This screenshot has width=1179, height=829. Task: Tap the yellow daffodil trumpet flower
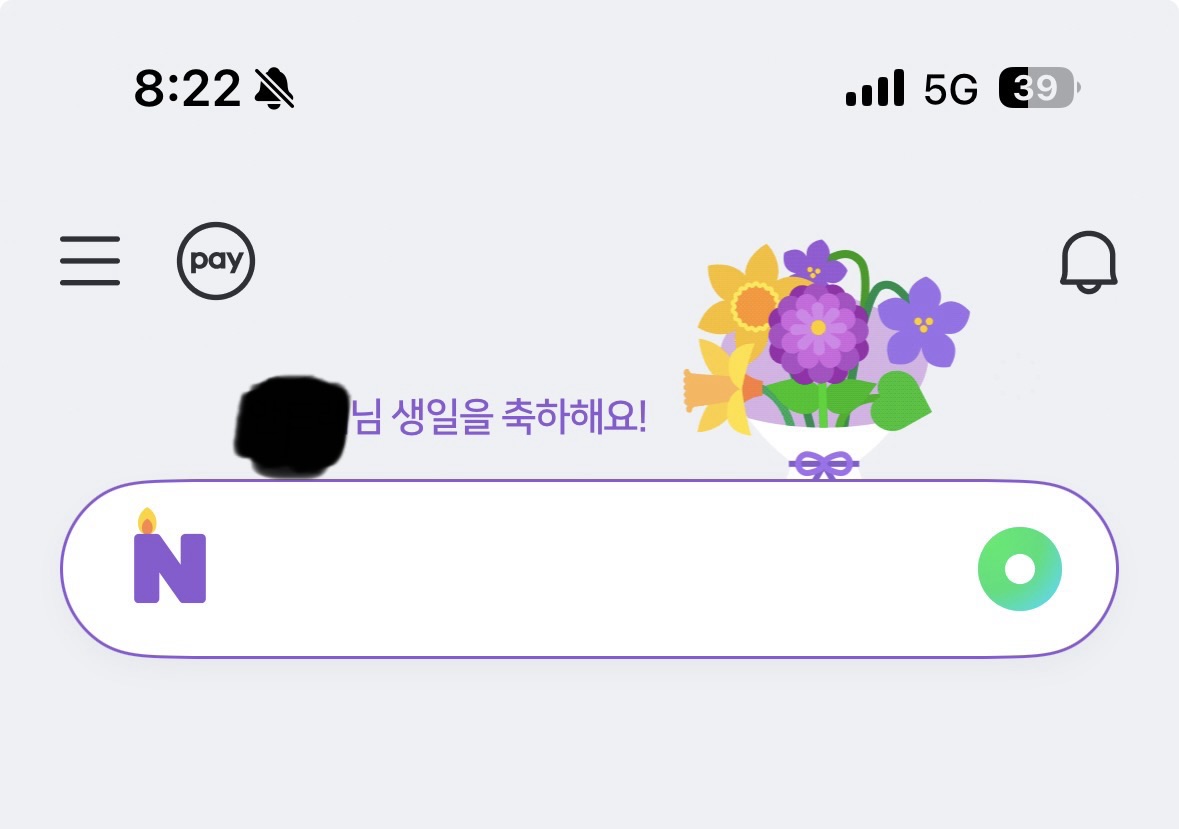click(x=723, y=389)
